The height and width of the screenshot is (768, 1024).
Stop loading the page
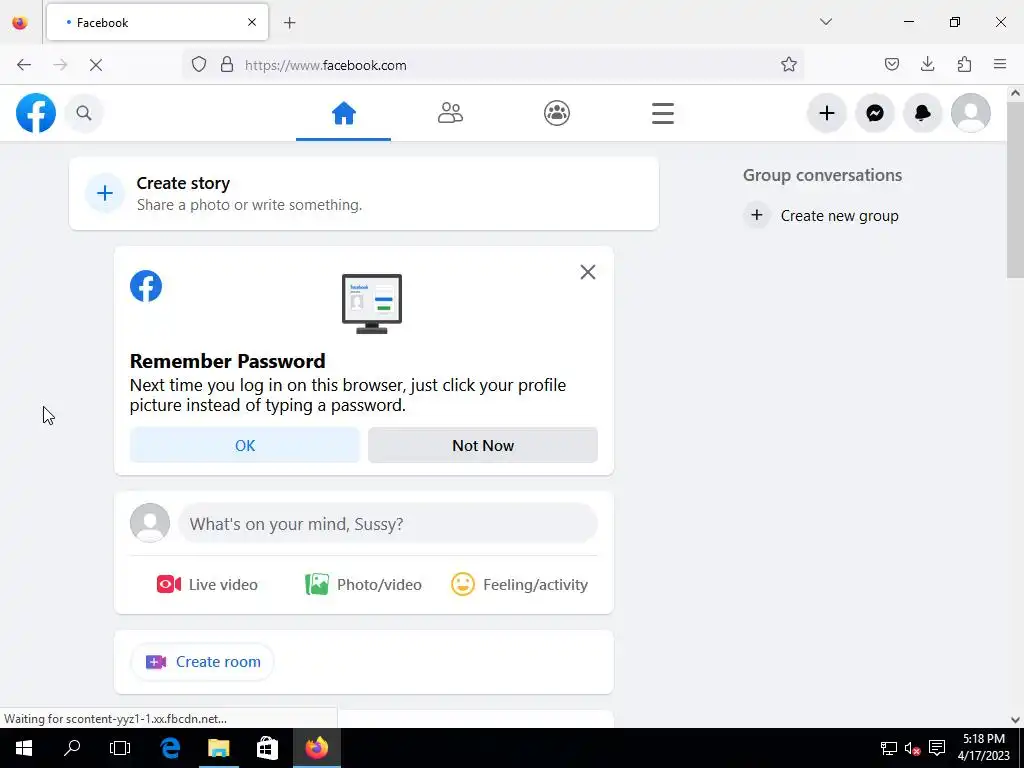96,65
